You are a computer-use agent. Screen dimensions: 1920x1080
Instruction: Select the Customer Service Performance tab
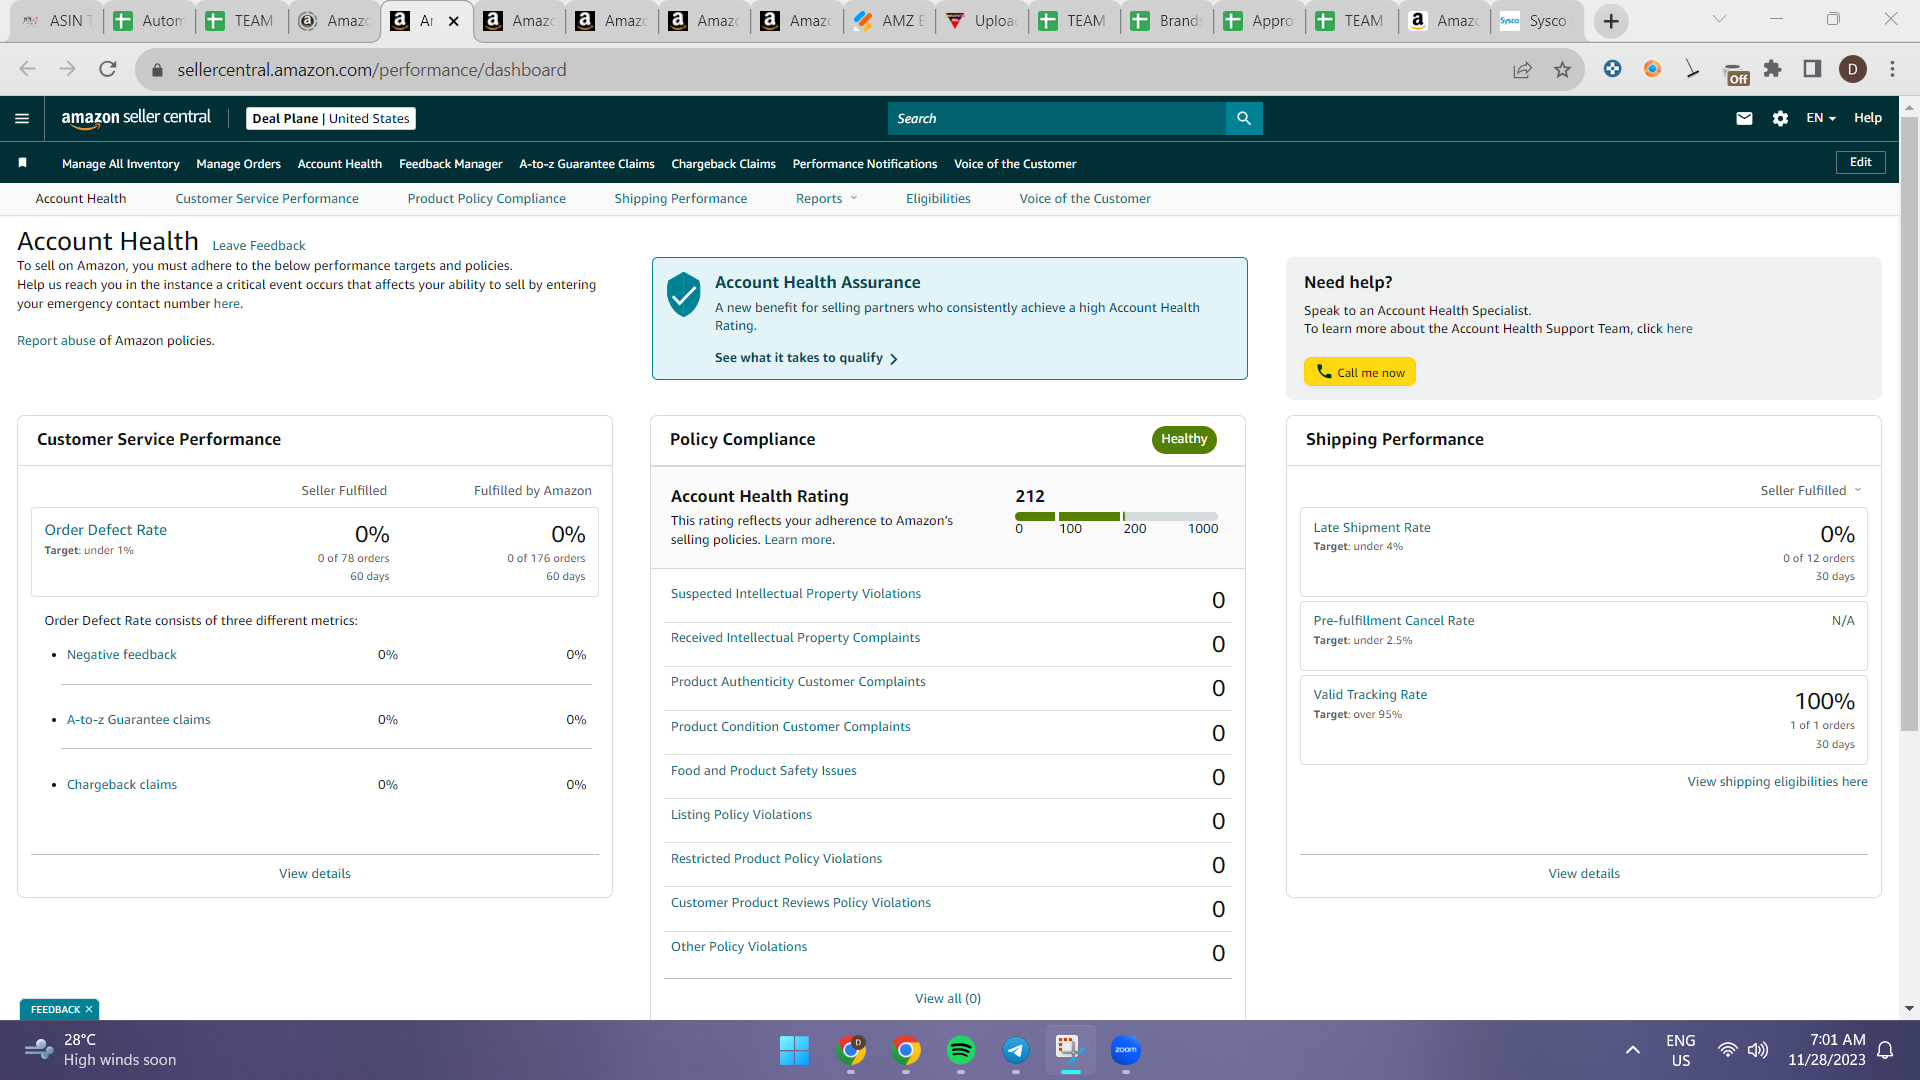click(267, 198)
